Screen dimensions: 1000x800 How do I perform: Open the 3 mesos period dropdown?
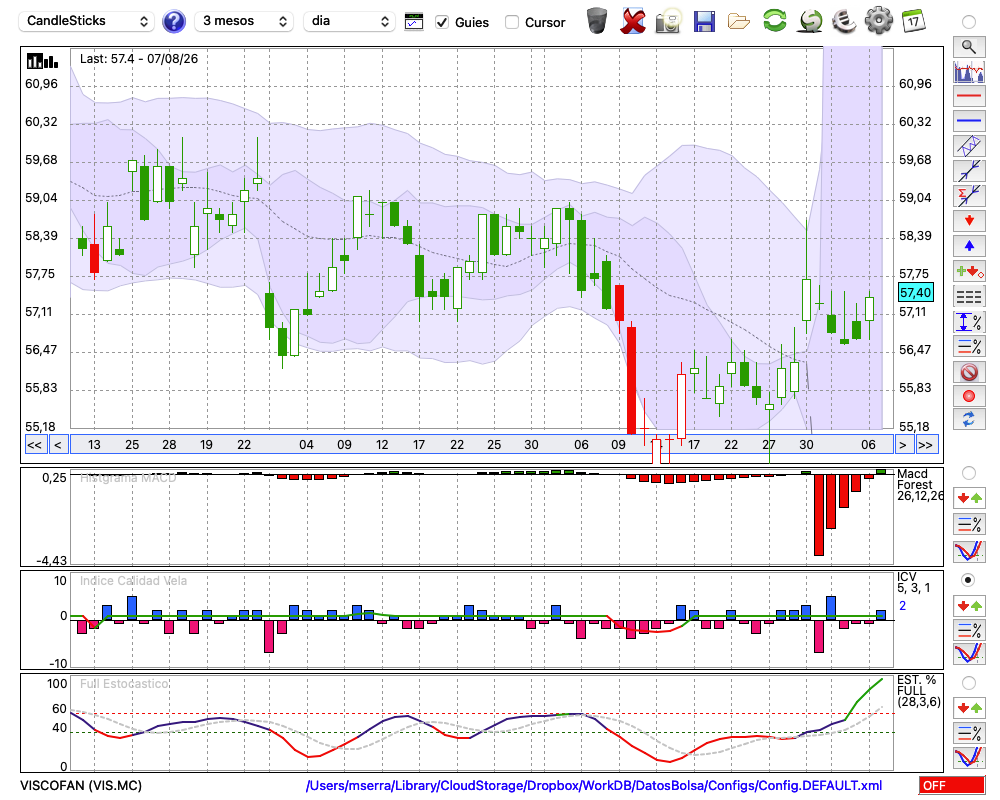(x=244, y=21)
